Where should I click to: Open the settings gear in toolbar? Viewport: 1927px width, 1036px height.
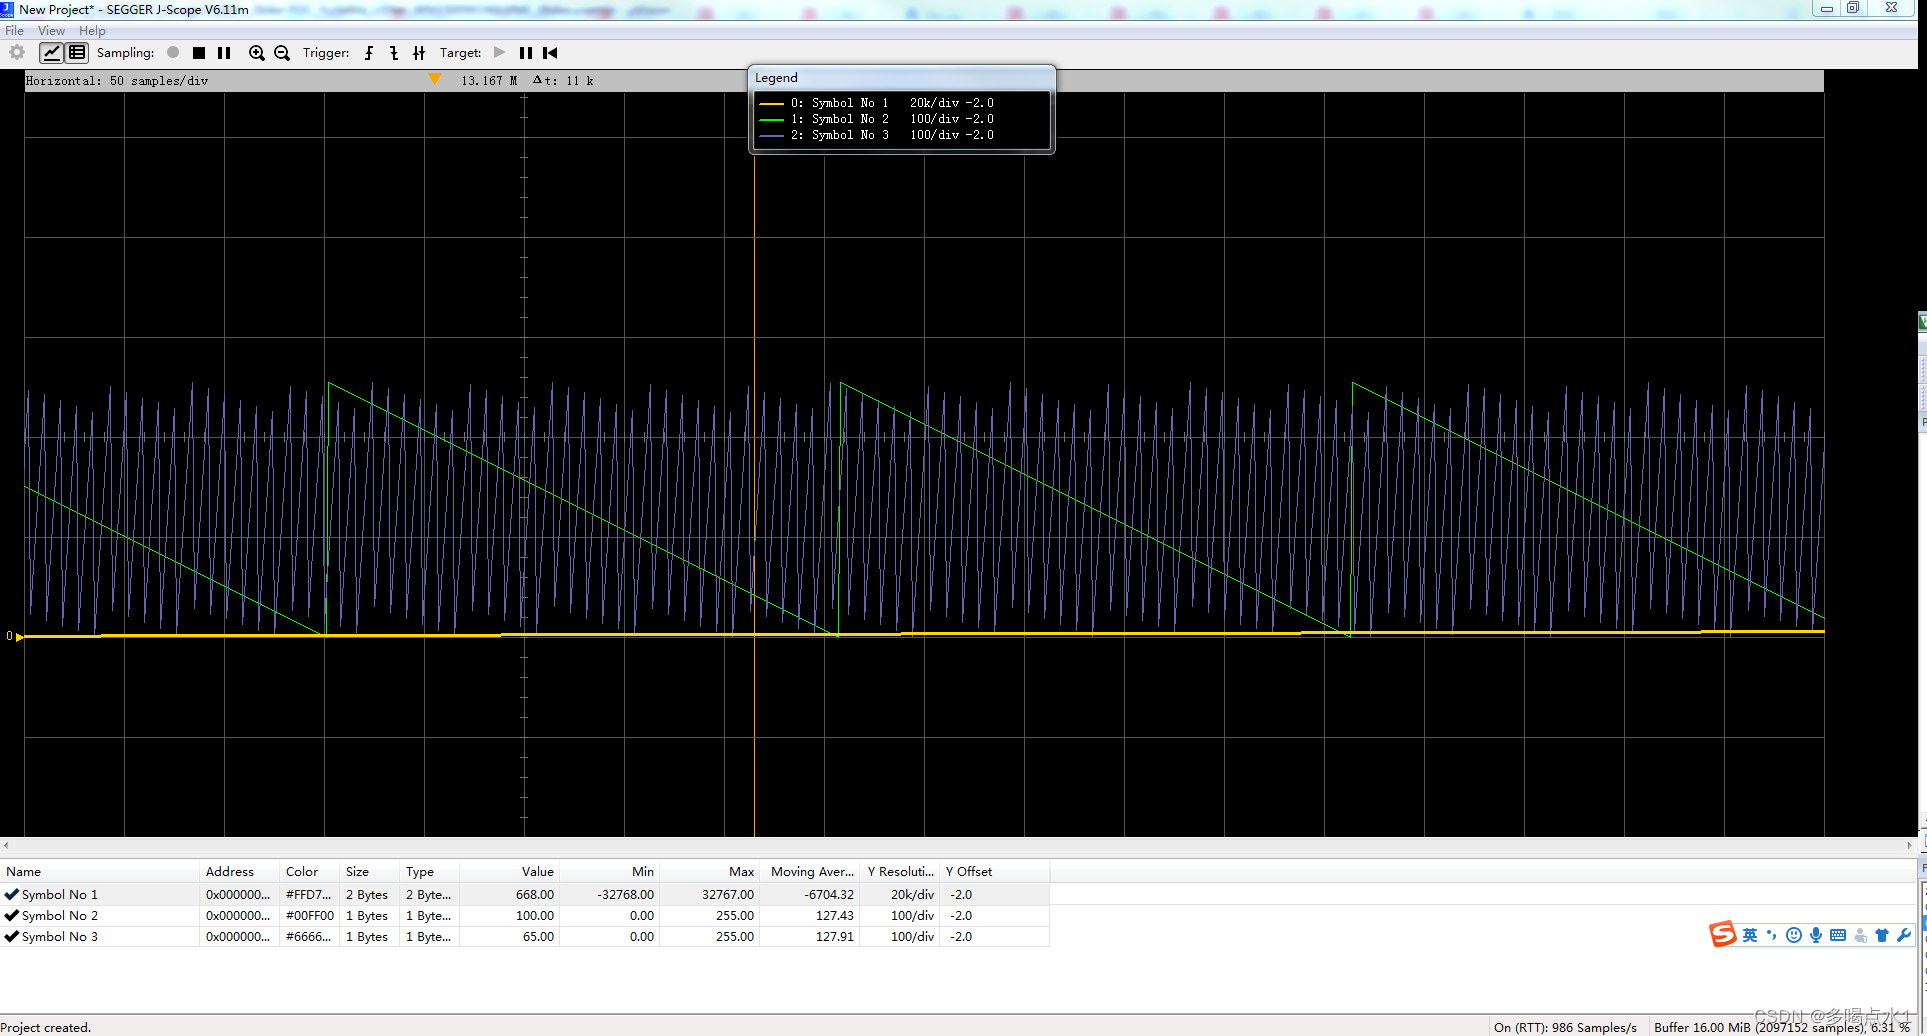(17, 53)
